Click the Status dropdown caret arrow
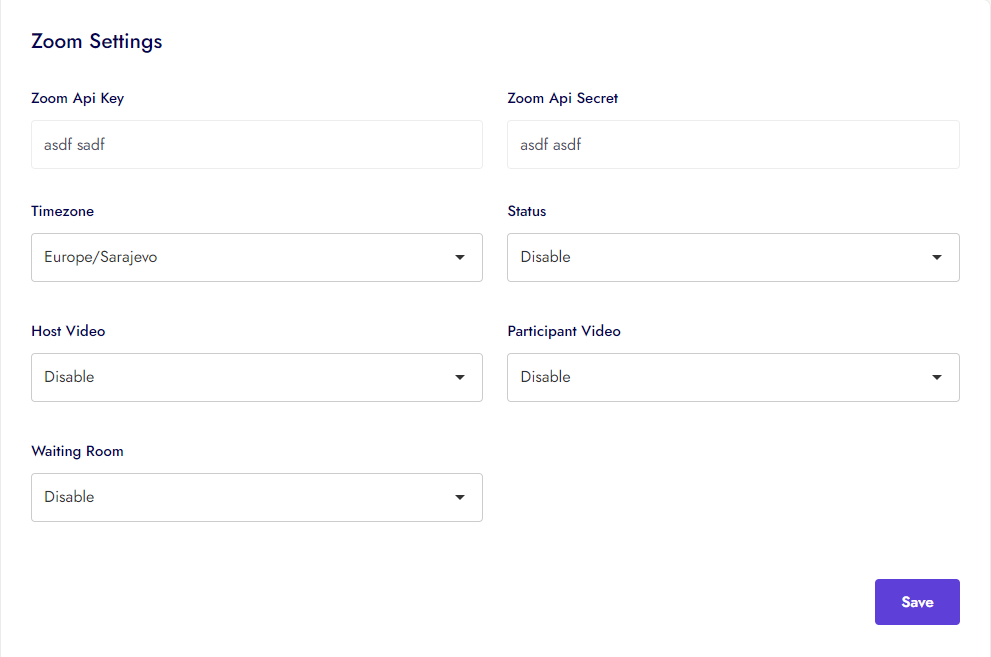991x657 pixels. coord(937,258)
